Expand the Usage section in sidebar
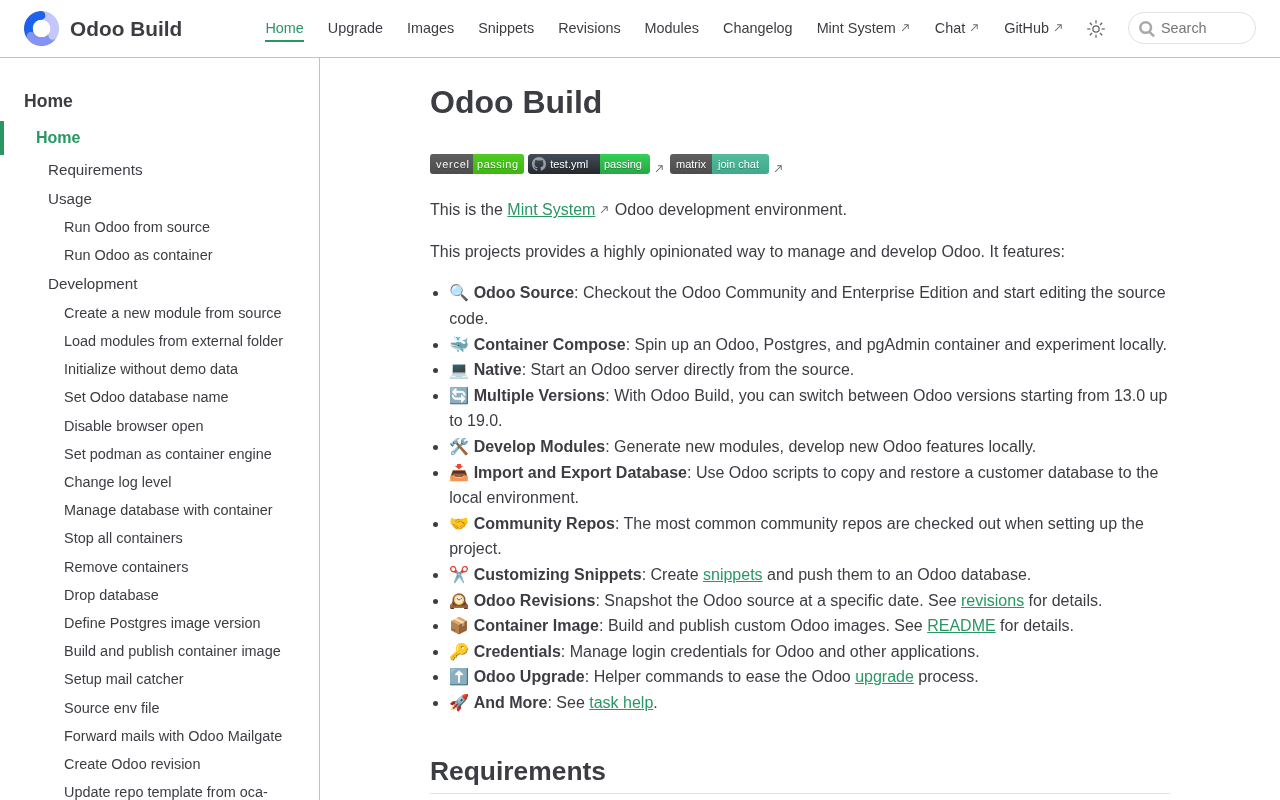 point(70,198)
